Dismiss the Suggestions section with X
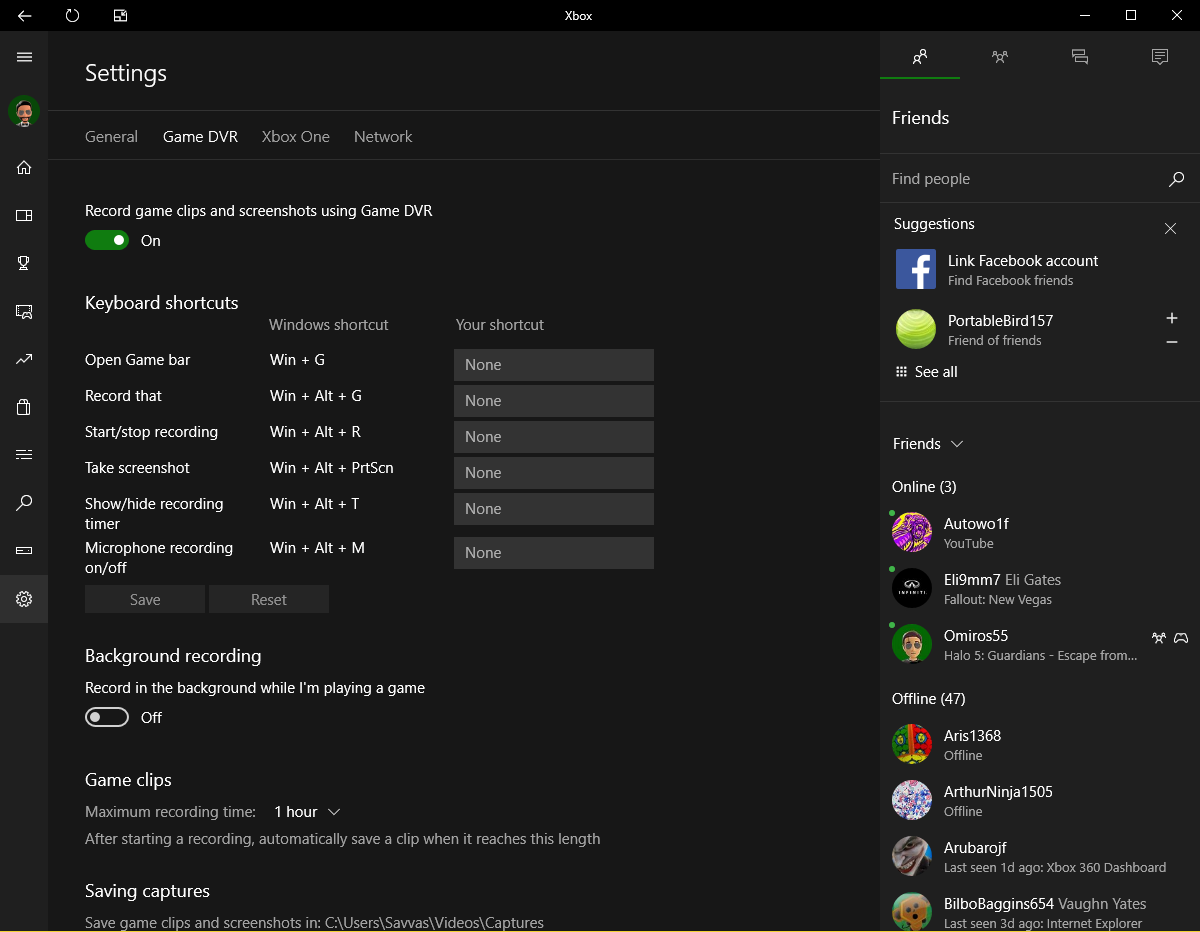Image resolution: width=1200 pixels, height=932 pixels. tap(1170, 228)
